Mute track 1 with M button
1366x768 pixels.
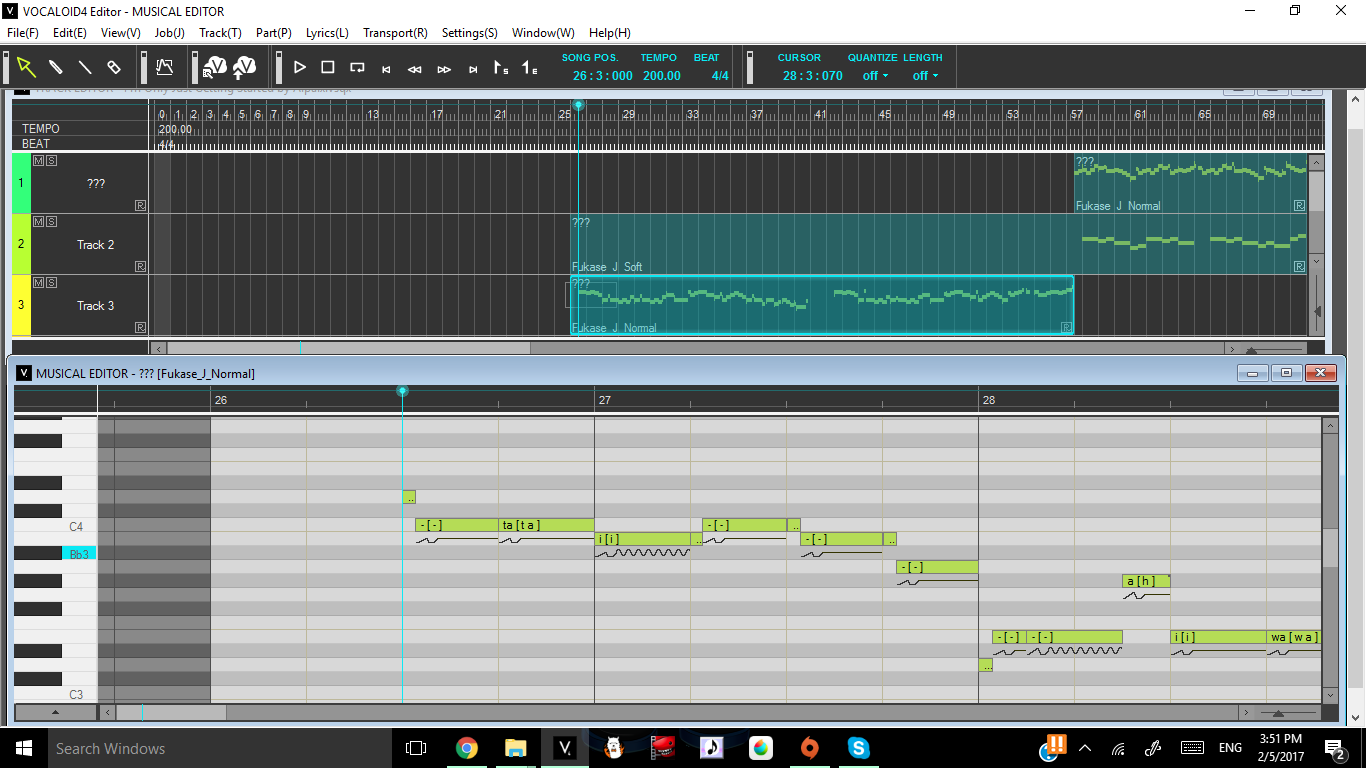(39, 160)
